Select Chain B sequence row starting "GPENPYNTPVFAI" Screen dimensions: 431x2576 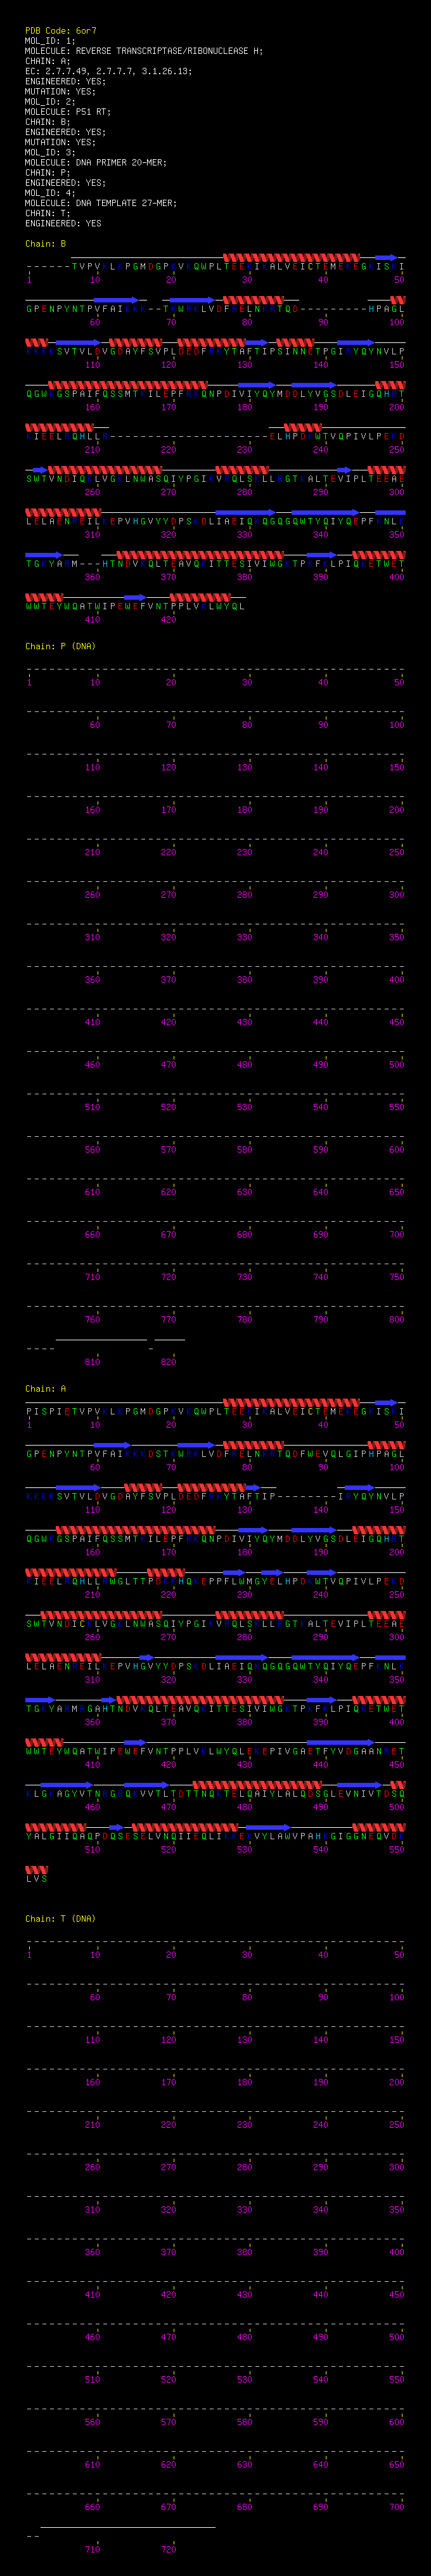(x=215, y=309)
